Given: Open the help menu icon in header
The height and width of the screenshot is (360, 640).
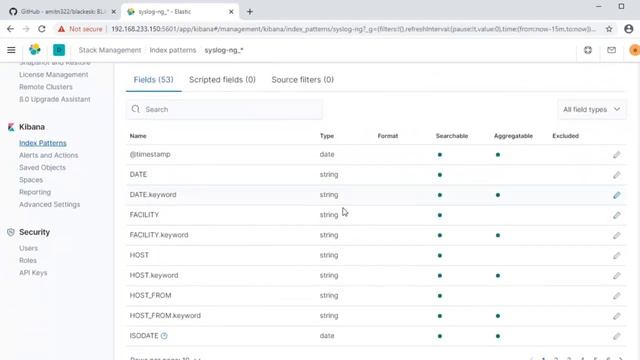Looking at the screenshot, I should click(588, 50).
